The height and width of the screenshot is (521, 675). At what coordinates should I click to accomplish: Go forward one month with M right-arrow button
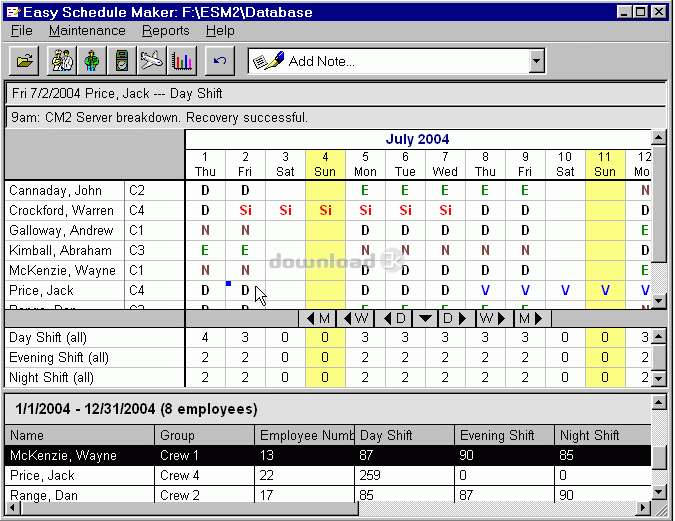click(x=532, y=319)
